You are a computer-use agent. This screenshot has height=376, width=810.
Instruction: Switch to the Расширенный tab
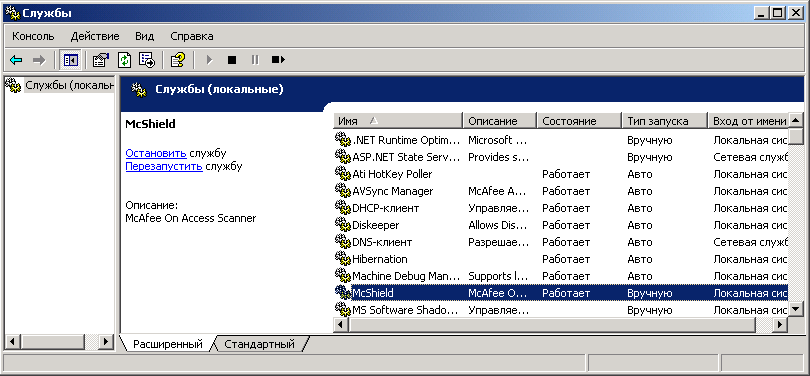167,344
